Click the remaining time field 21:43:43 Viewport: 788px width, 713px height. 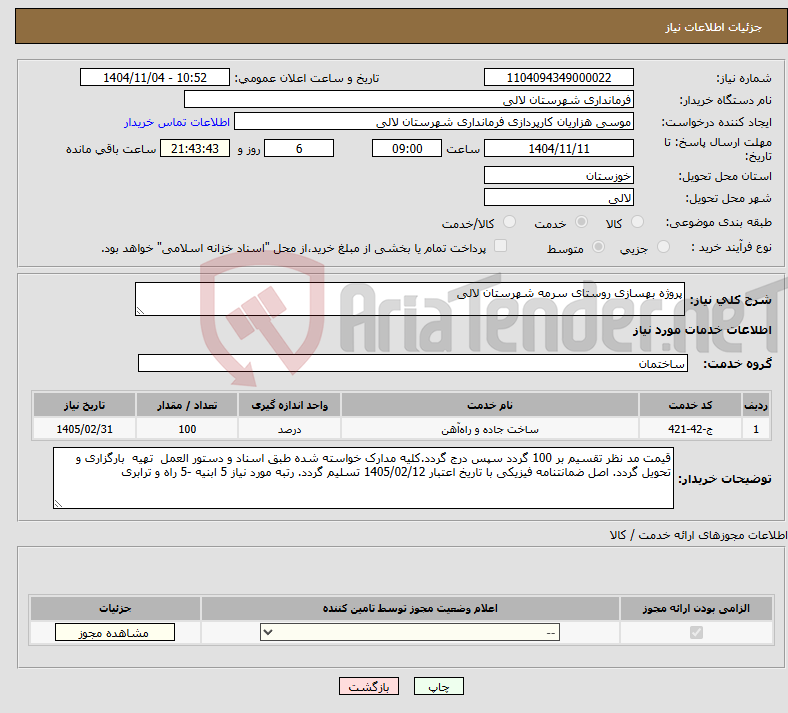[195, 148]
